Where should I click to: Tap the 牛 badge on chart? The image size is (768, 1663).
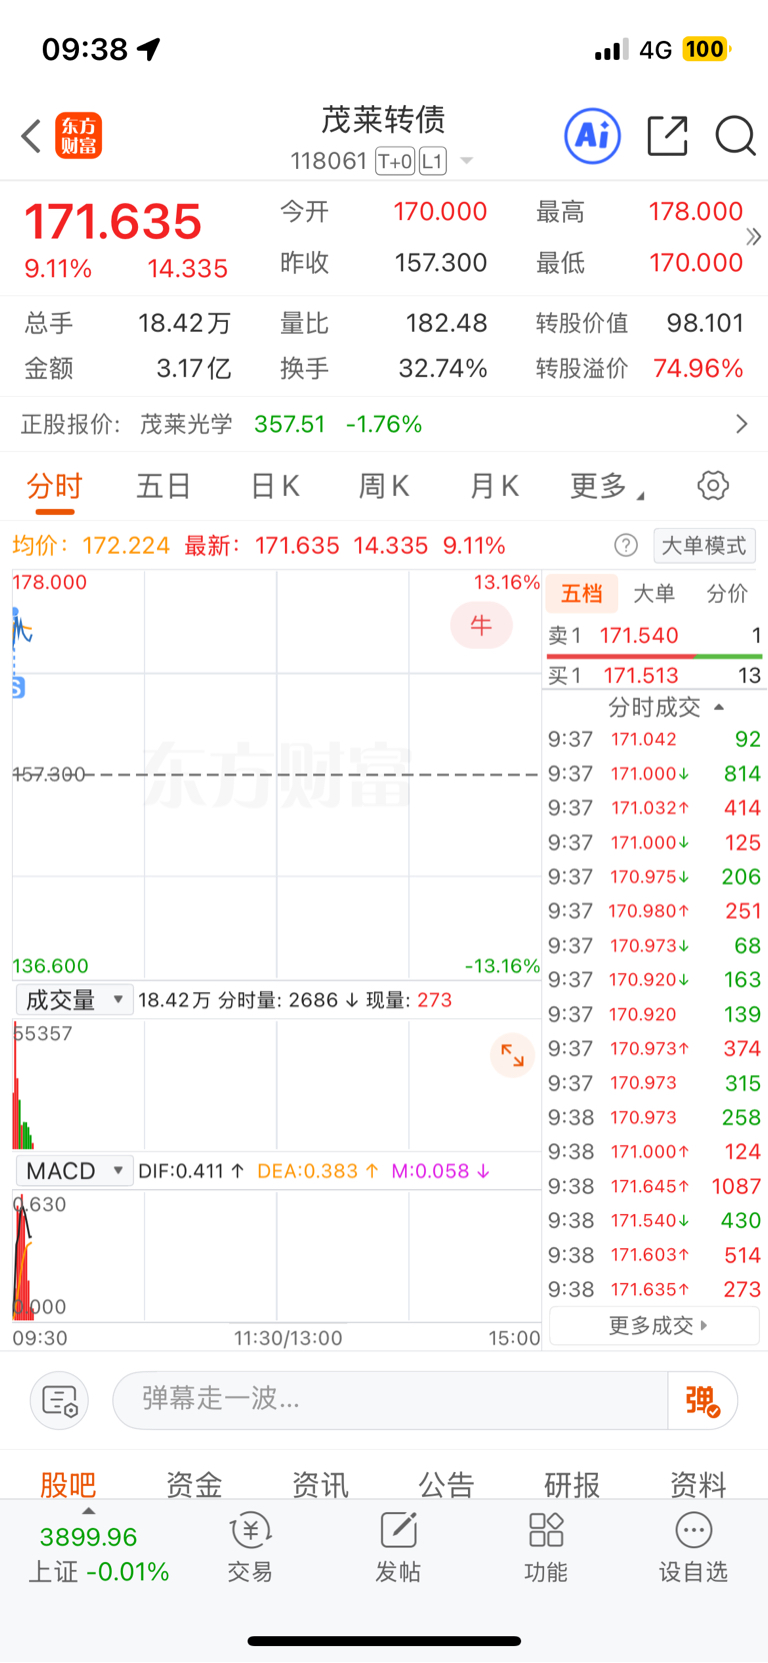pyautogui.click(x=481, y=625)
